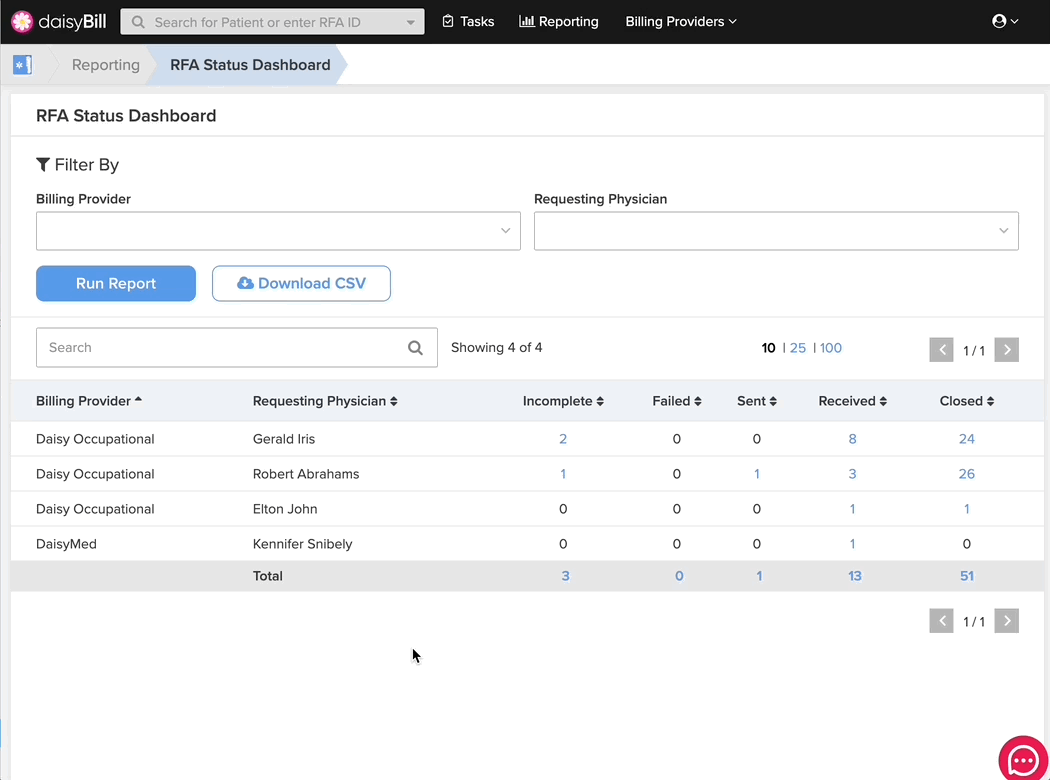Open the Billing Provider filter dropdown

[279, 231]
